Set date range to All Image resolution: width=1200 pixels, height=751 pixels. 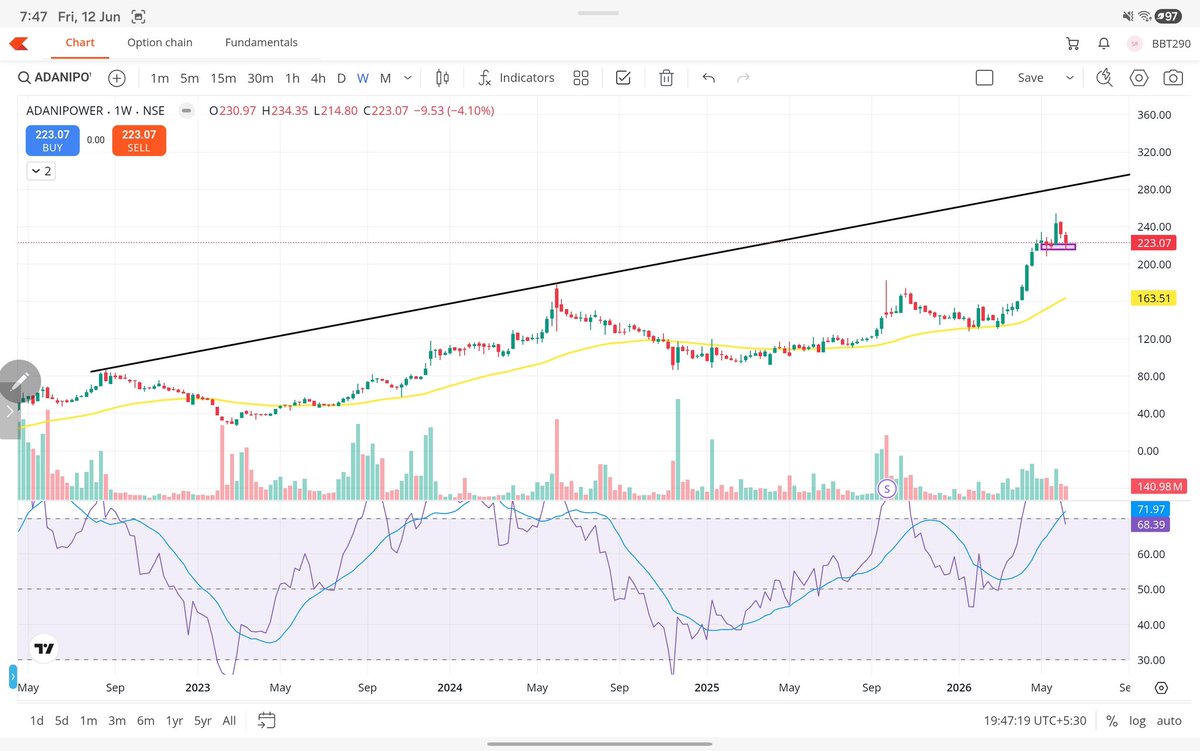point(229,720)
